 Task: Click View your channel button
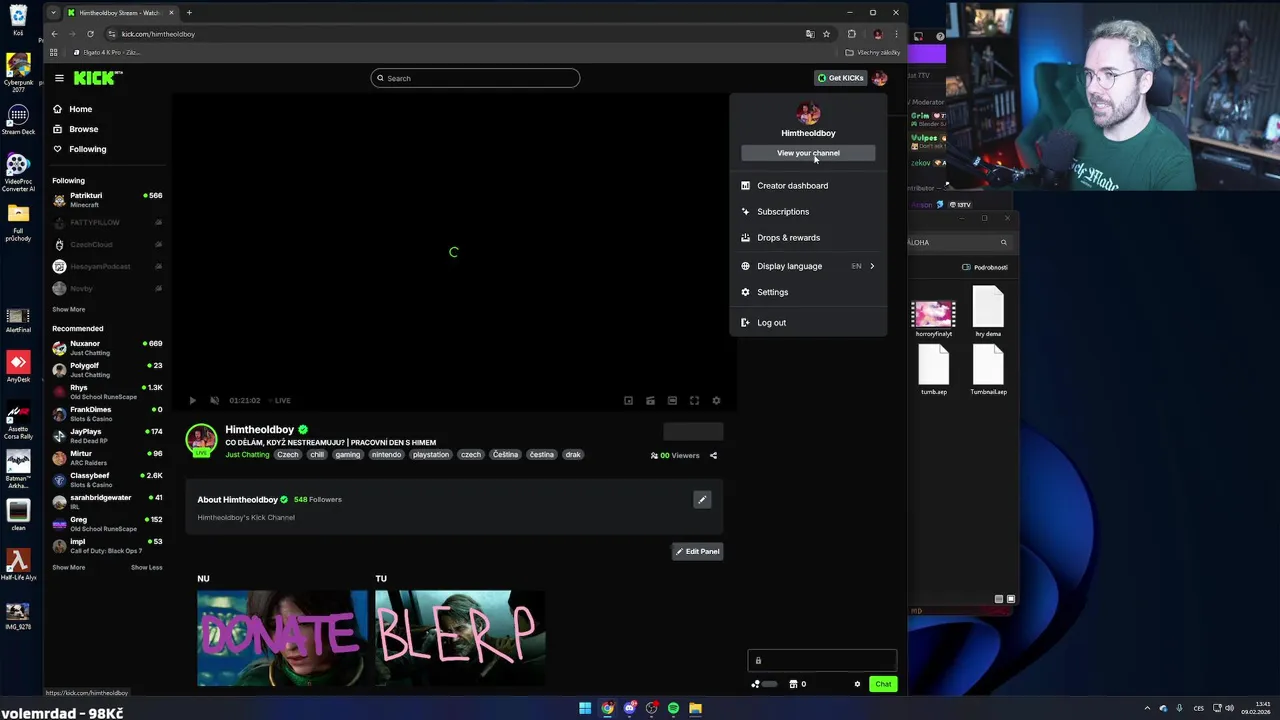(808, 153)
